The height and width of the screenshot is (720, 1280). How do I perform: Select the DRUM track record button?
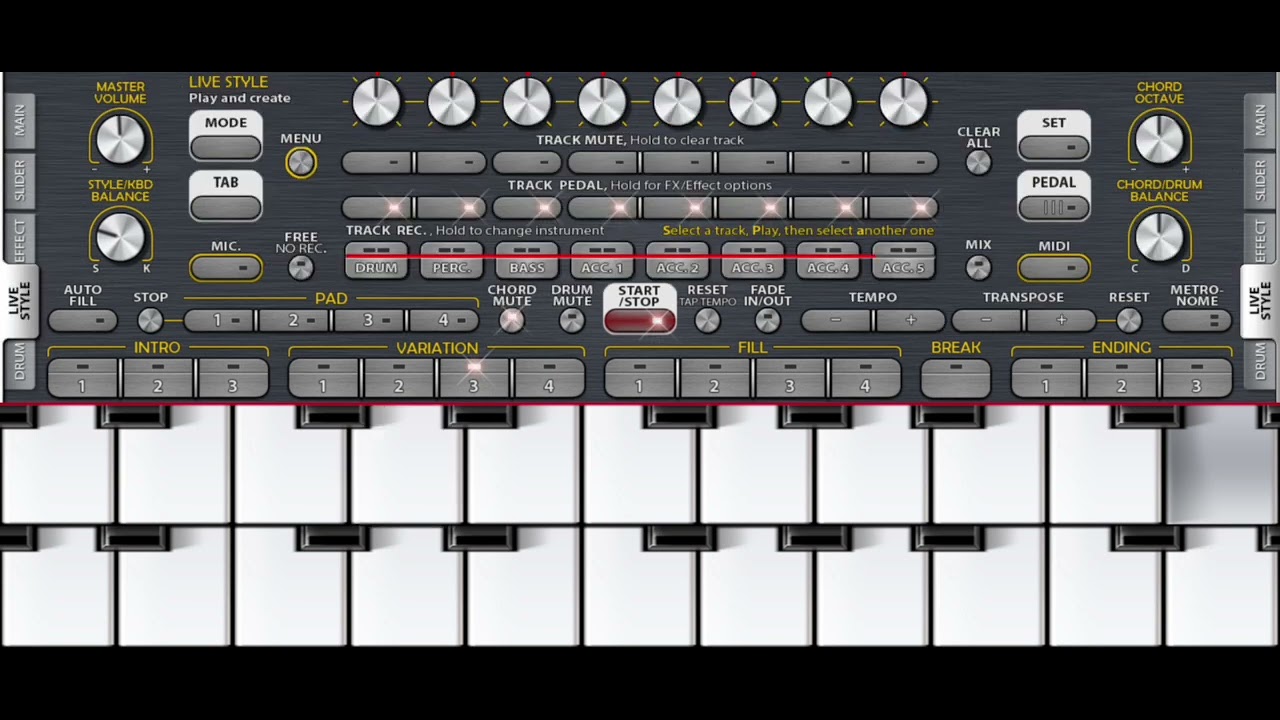(x=376, y=260)
